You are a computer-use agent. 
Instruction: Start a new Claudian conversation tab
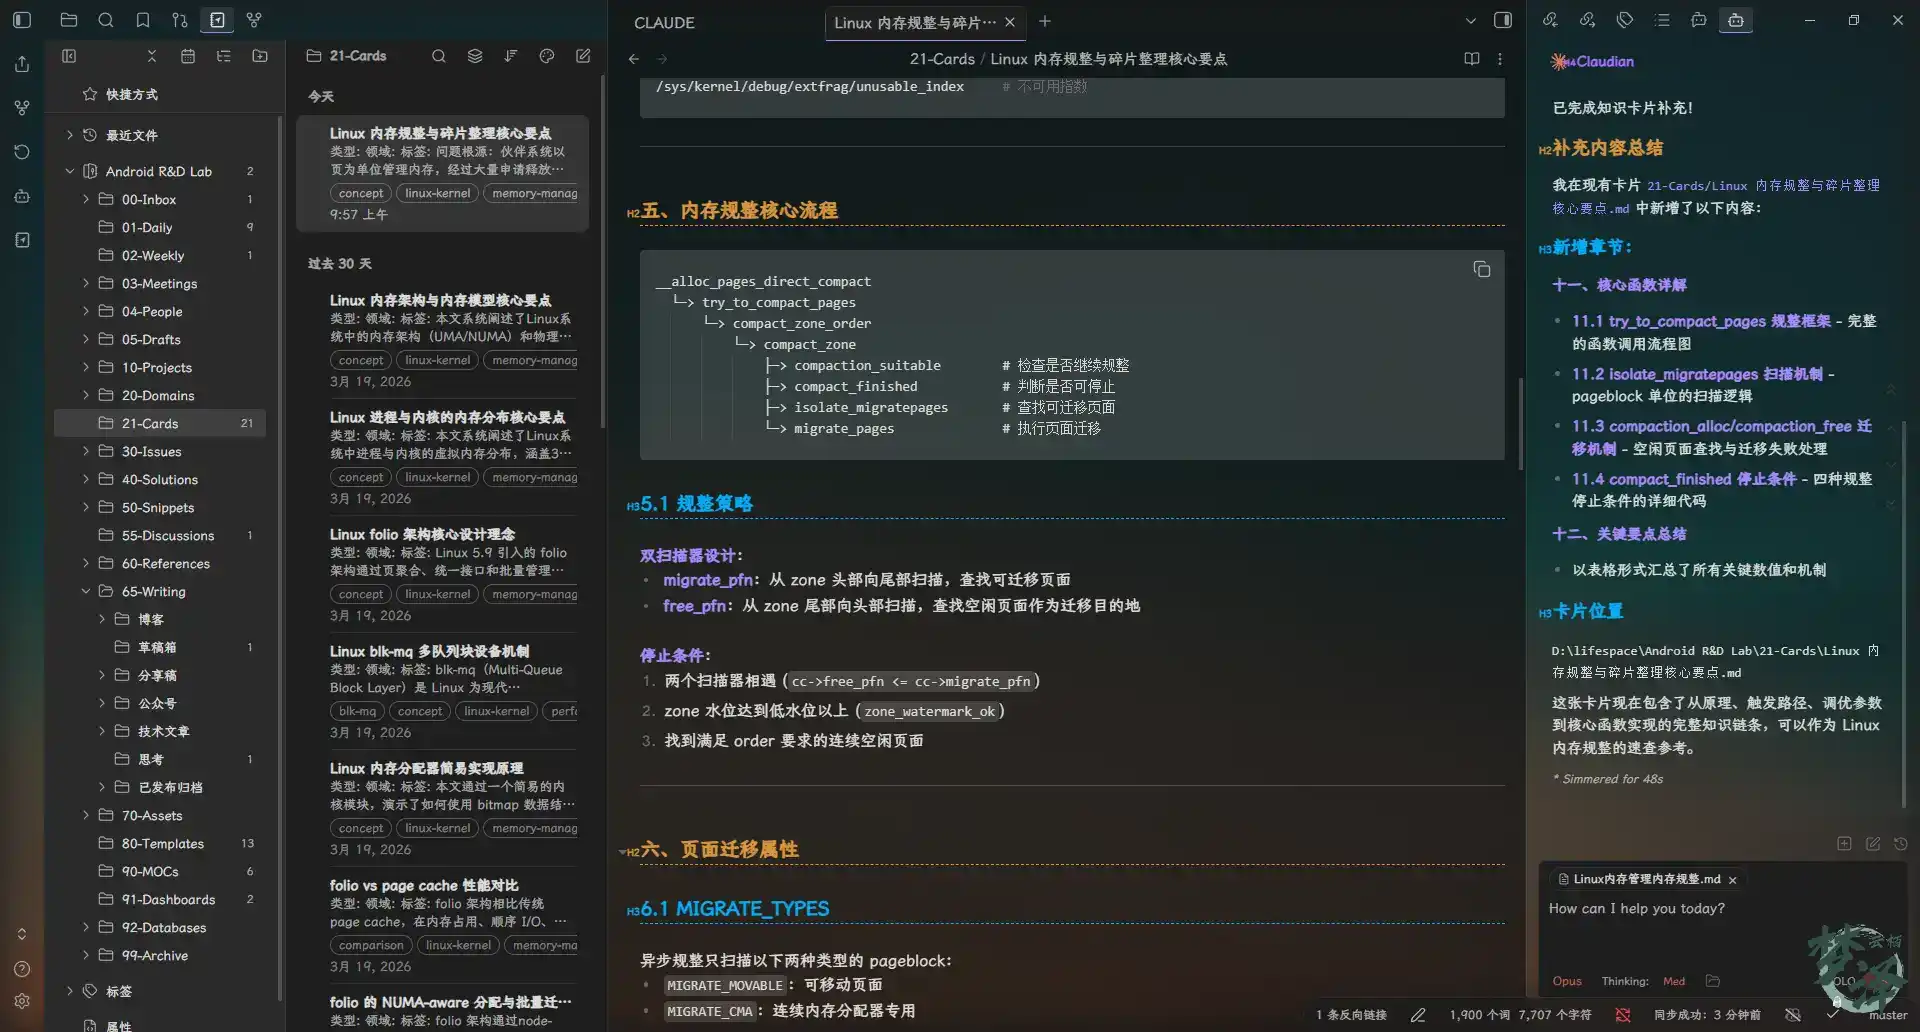click(x=1845, y=844)
